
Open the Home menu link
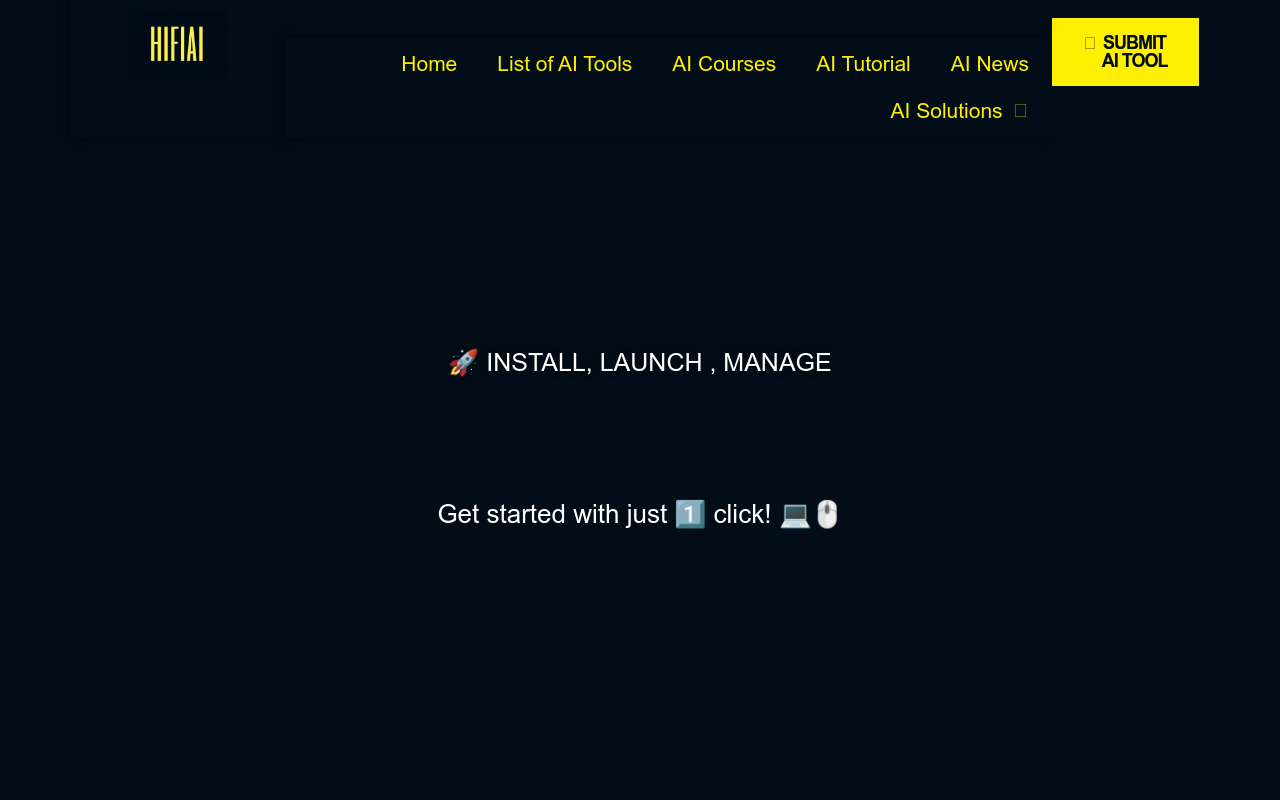(429, 64)
